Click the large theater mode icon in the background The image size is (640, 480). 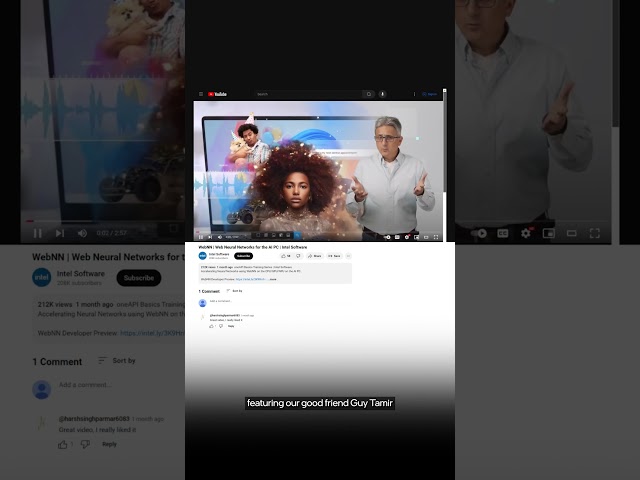[x=571, y=233]
